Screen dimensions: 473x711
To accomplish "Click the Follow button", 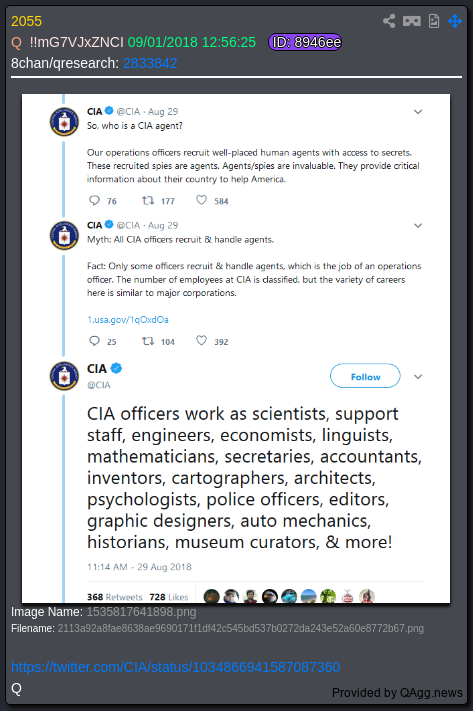I will pyautogui.click(x=365, y=376).
